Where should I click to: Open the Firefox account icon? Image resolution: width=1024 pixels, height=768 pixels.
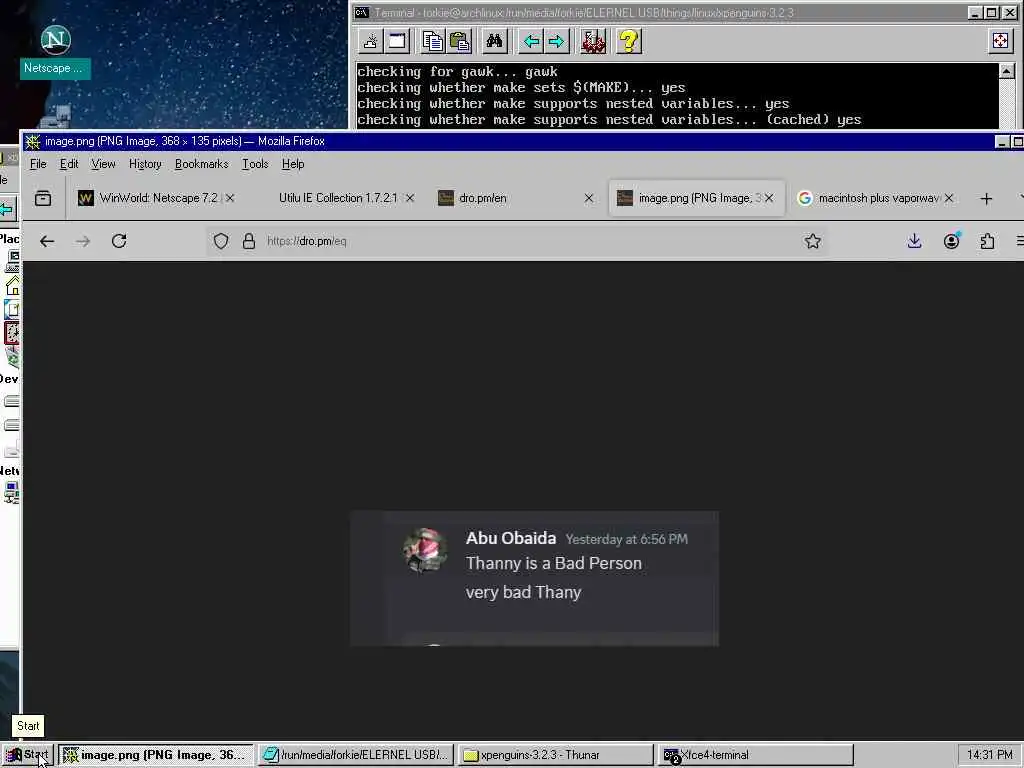(952, 242)
